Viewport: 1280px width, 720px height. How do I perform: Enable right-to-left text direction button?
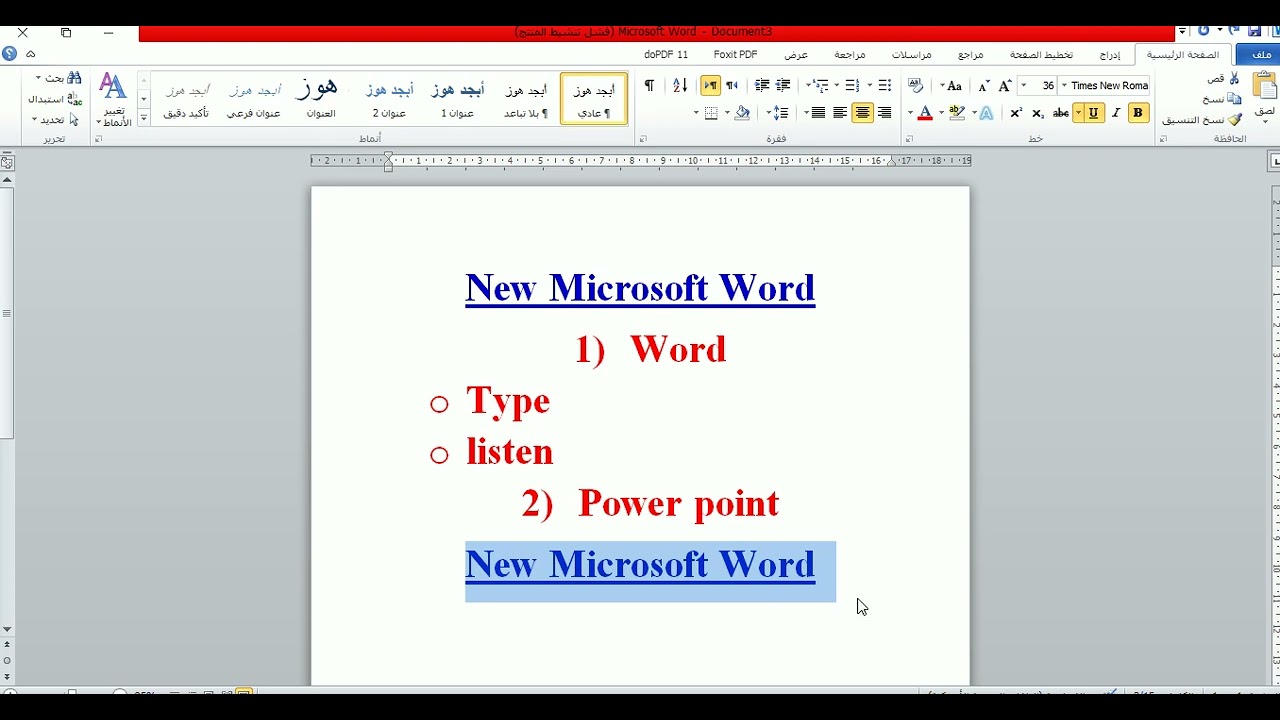coord(732,85)
